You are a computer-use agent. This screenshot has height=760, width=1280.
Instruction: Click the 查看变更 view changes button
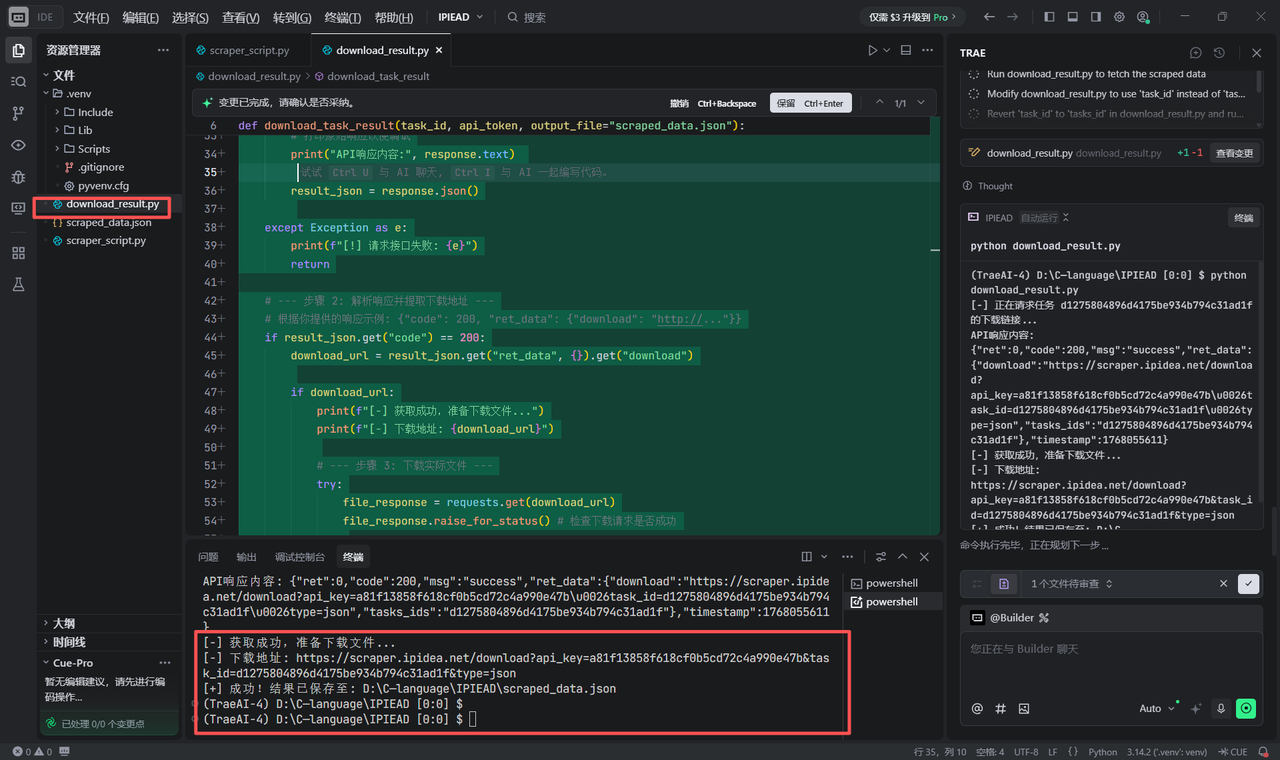[1233, 153]
